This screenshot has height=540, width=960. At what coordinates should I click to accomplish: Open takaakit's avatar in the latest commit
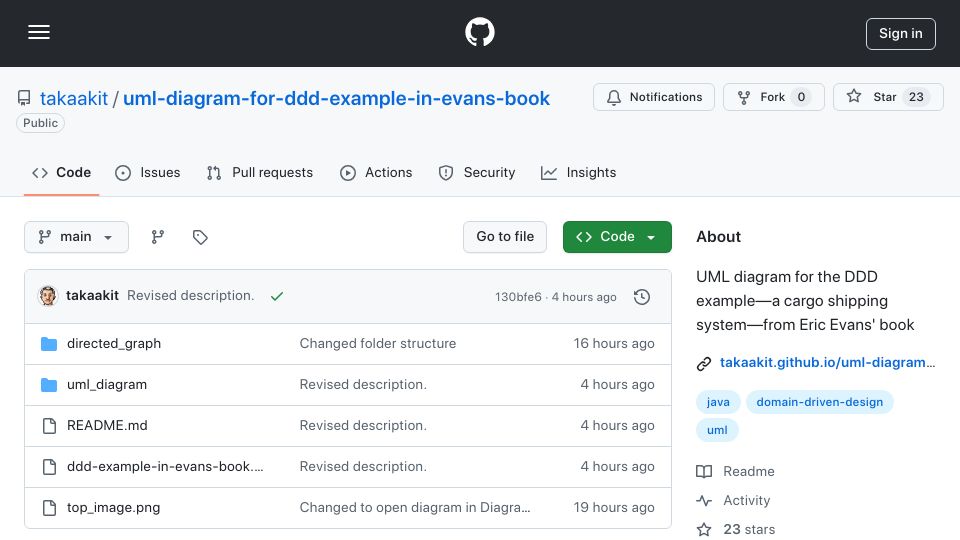point(48,296)
